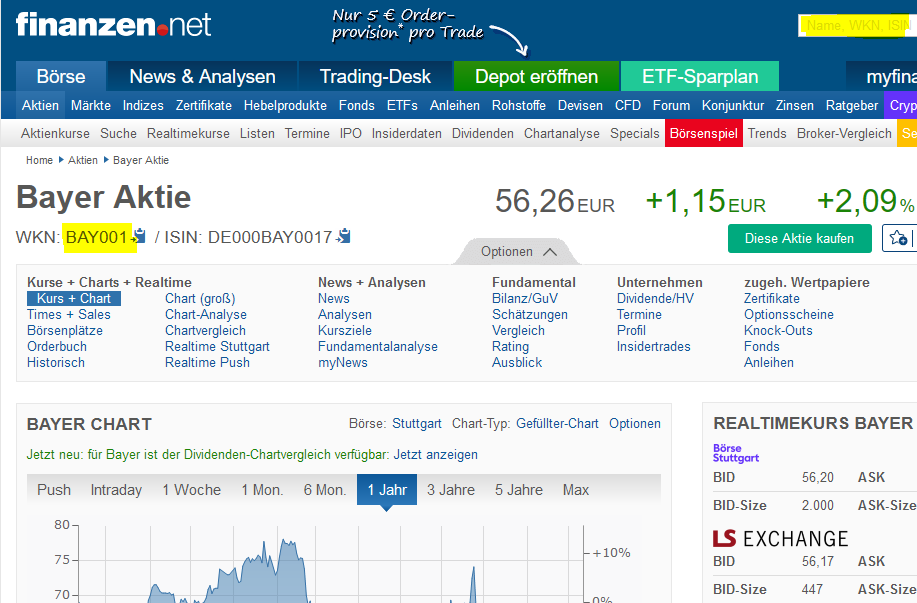This screenshot has height=603, width=917.
Task: Open Insidertrades link
Action: point(653,346)
